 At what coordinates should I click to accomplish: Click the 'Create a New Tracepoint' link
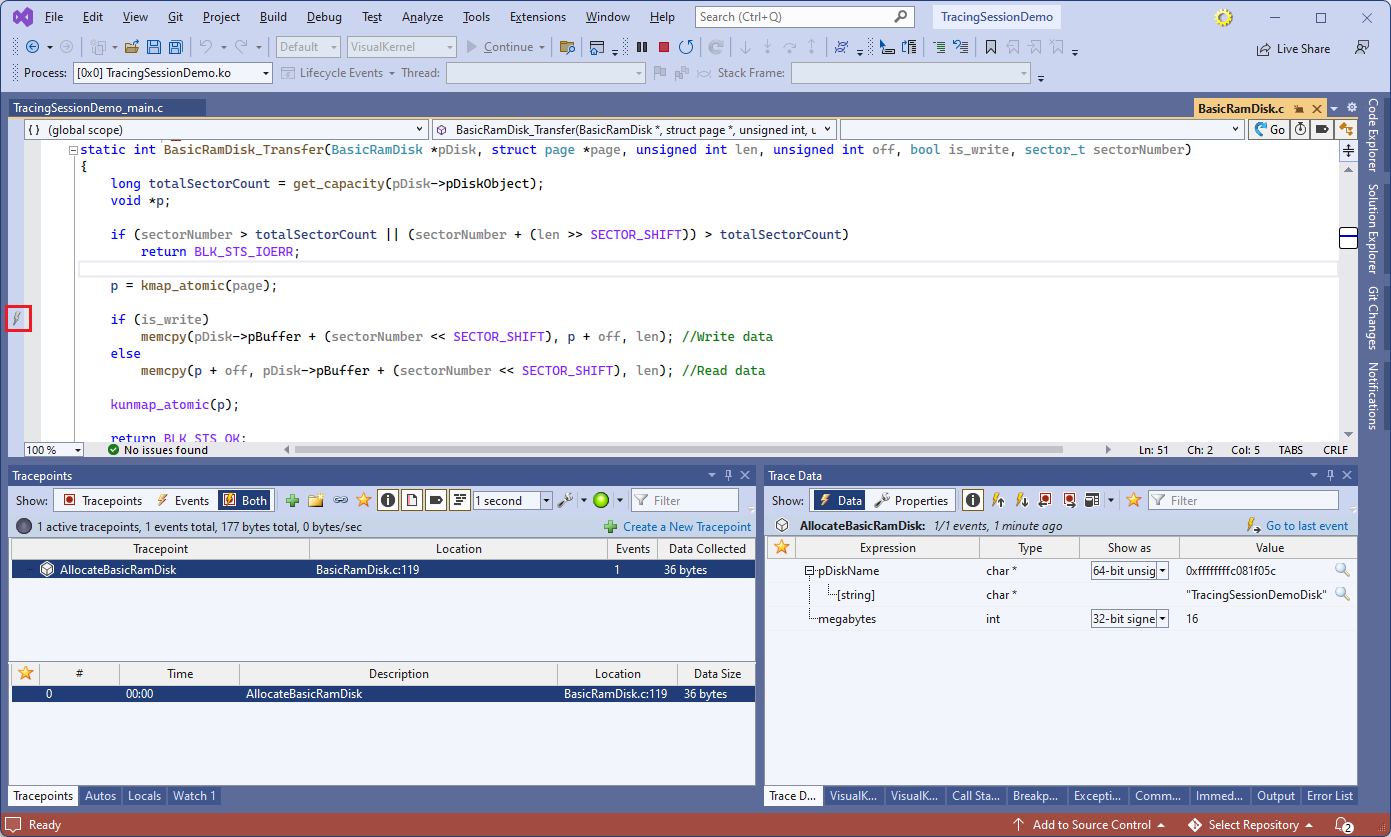686,526
